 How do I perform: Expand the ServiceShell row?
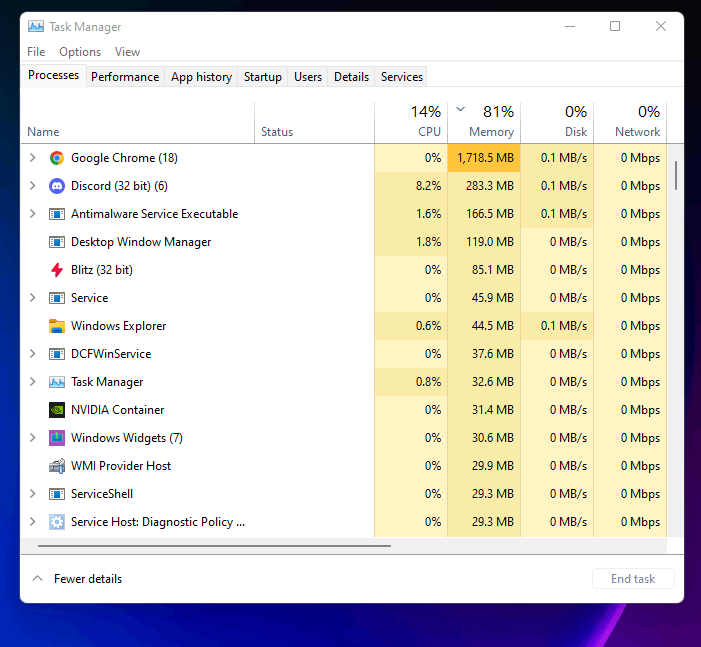click(x=33, y=494)
